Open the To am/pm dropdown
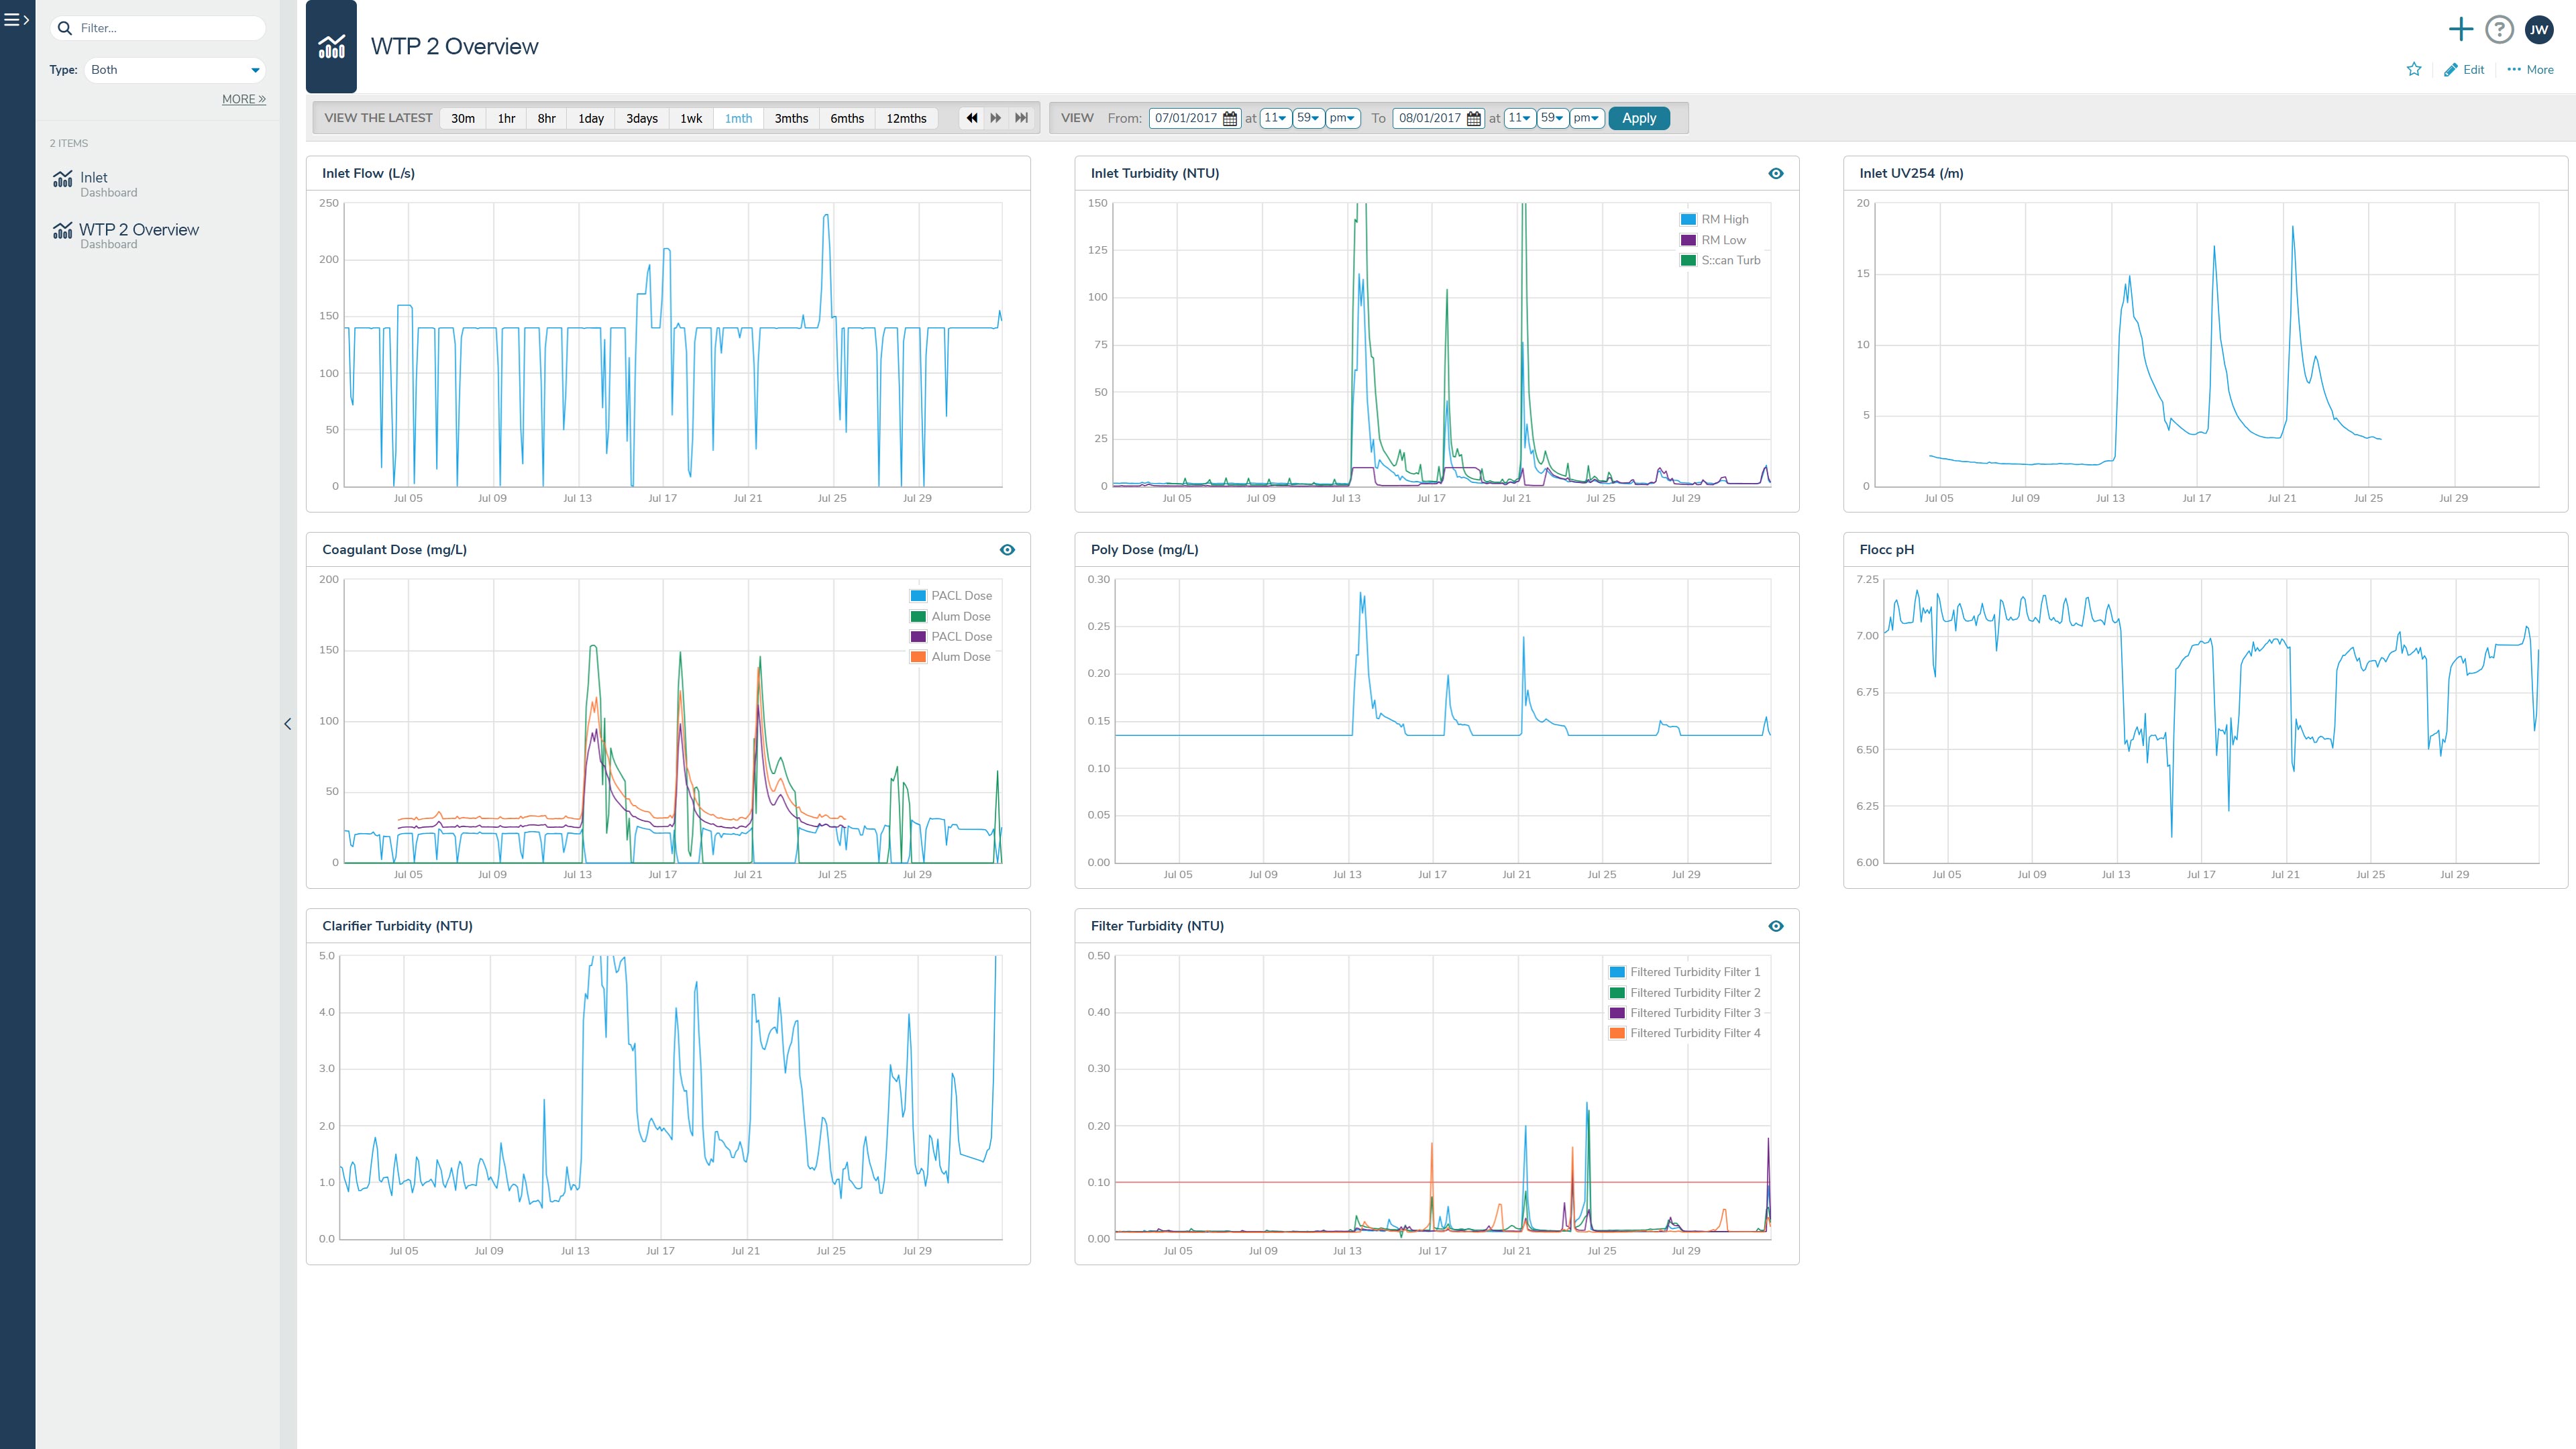Screen dimensions: 2576x1449 [x=1586, y=118]
